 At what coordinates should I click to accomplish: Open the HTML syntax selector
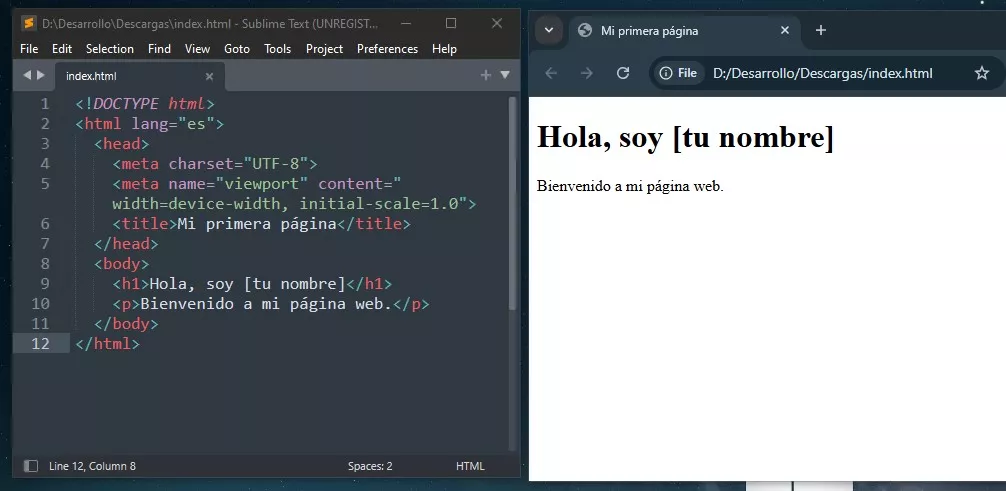click(470, 466)
